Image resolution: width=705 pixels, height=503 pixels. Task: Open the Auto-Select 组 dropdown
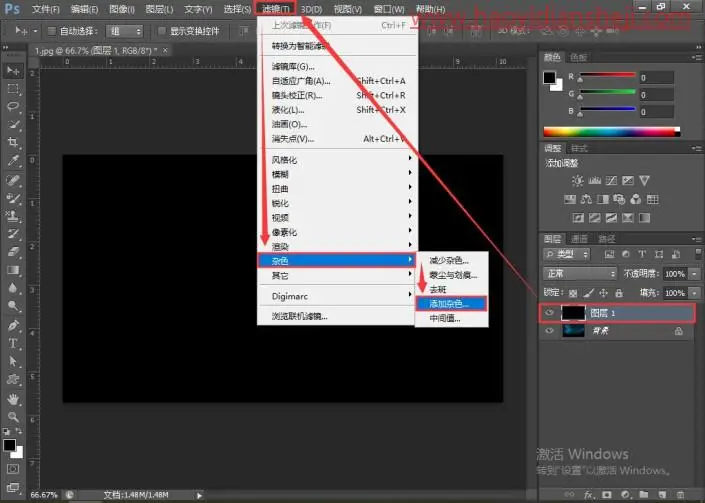(x=125, y=31)
